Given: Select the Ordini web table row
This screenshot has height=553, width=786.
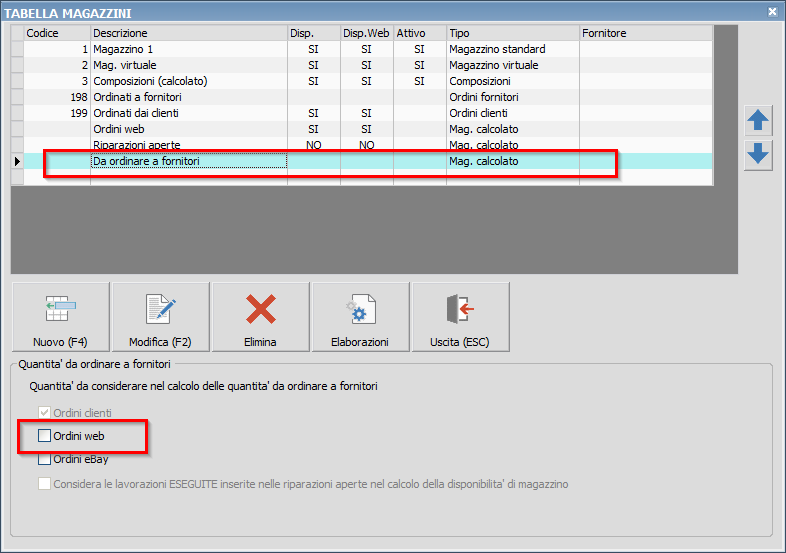Looking at the screenshot, I should (361, 129).
